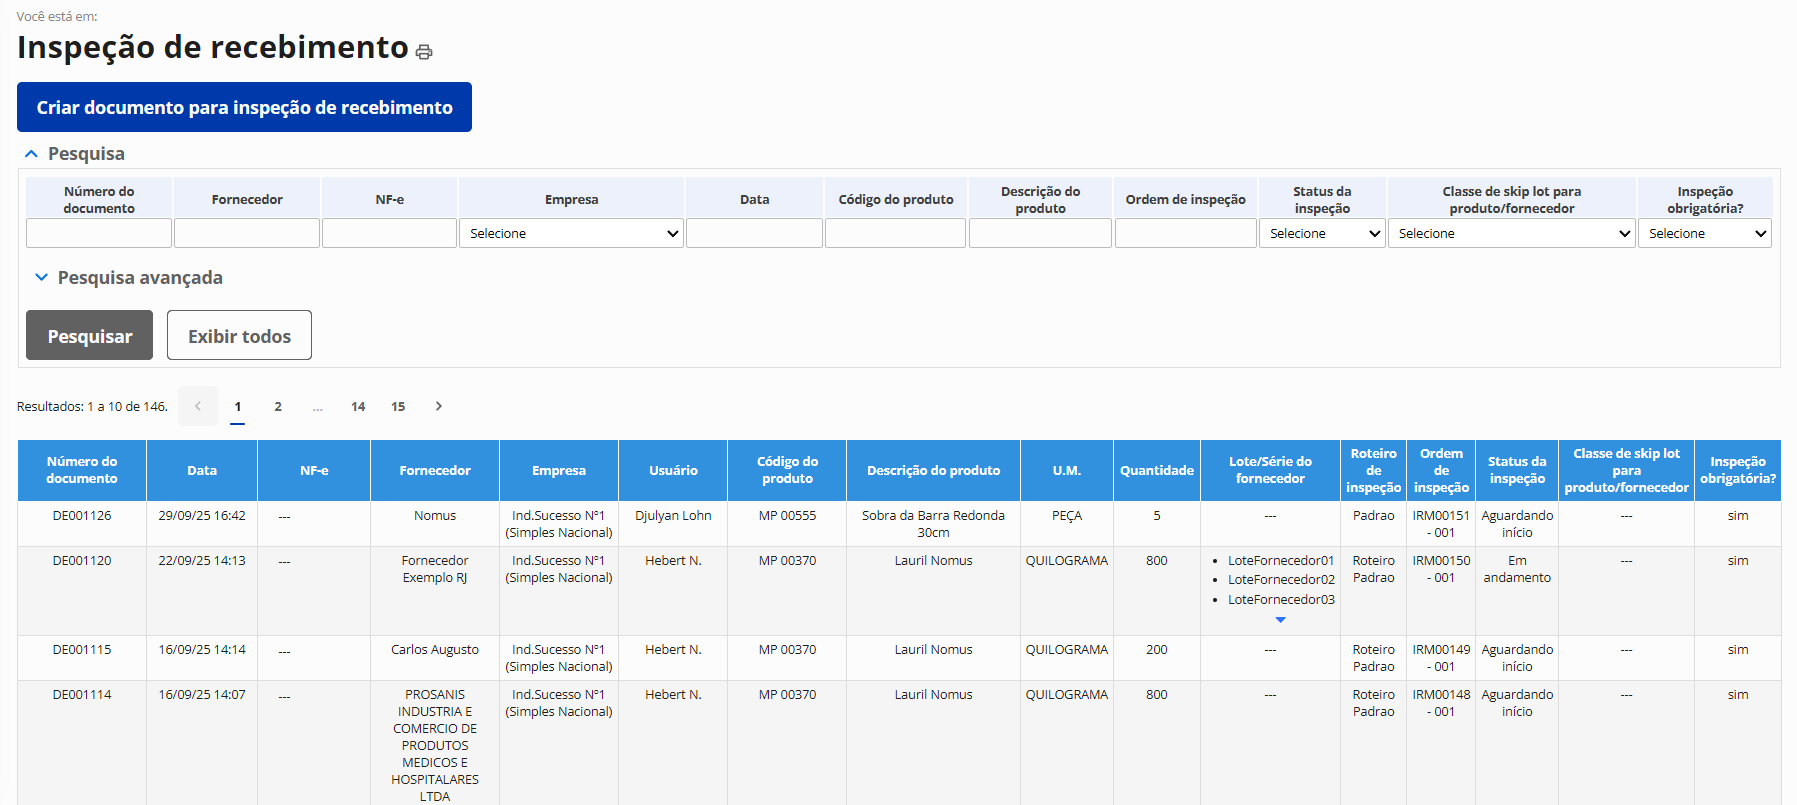
Task: Click Criar documento para inspeção de recebimento
Action: click(x=244, y=107)
